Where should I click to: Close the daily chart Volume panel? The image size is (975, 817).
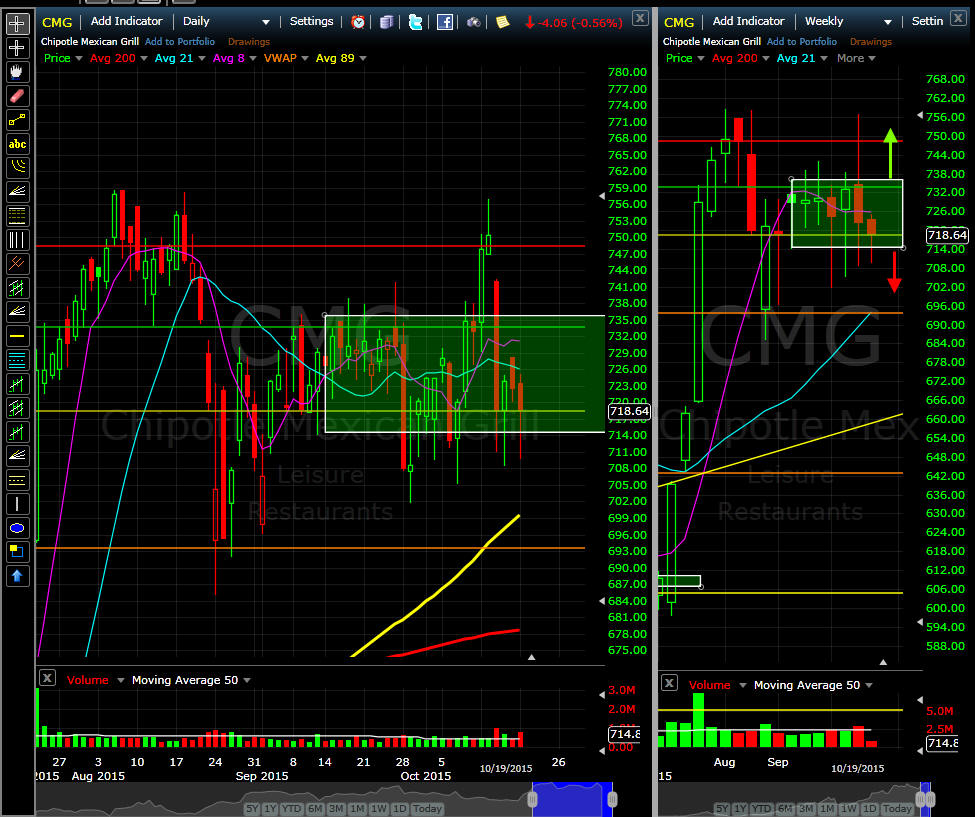47,678
